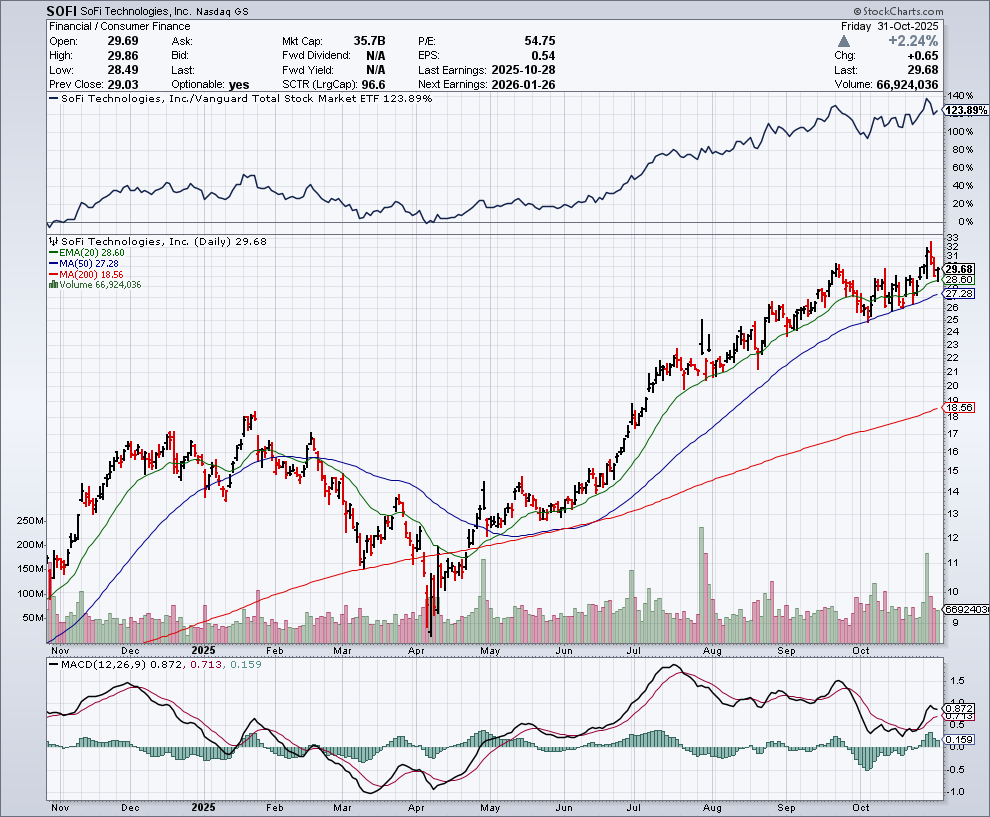The image size is (990, 817).
Task: Click the 27.28 MA(50) axis tag
Action: (x=958, y=294)
